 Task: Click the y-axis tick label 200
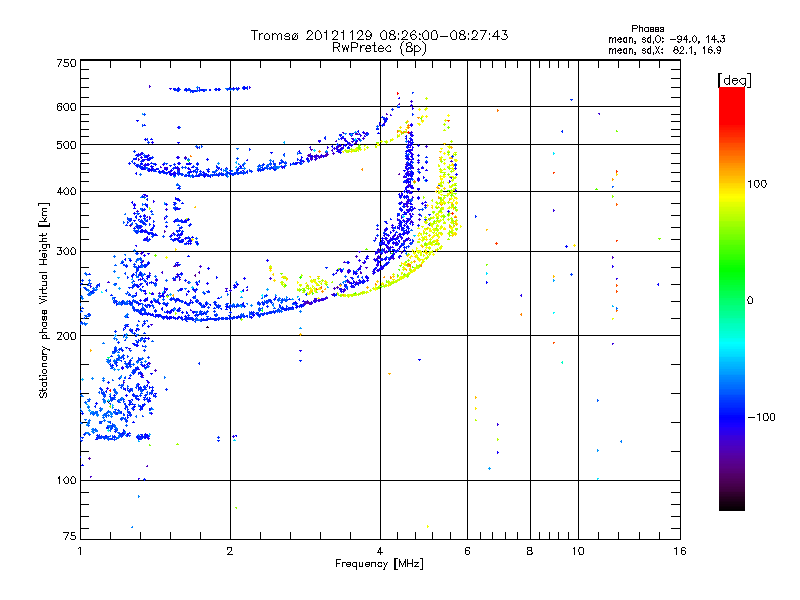[x=67, y=336]
